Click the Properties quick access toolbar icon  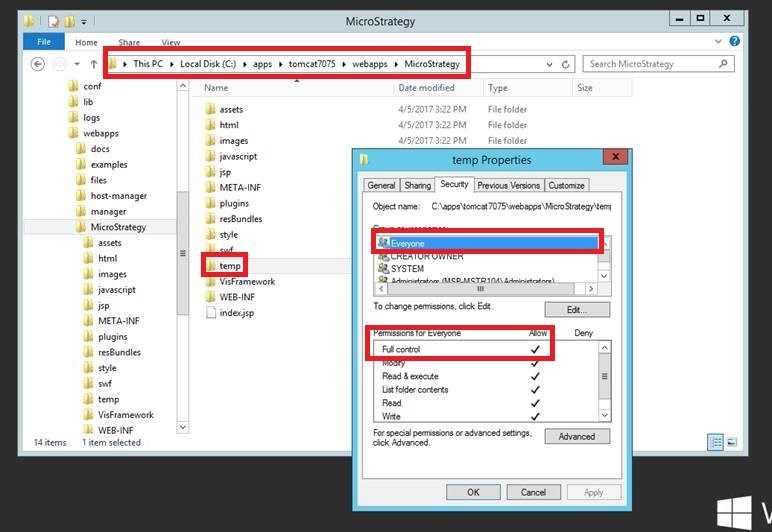[53, 21]
